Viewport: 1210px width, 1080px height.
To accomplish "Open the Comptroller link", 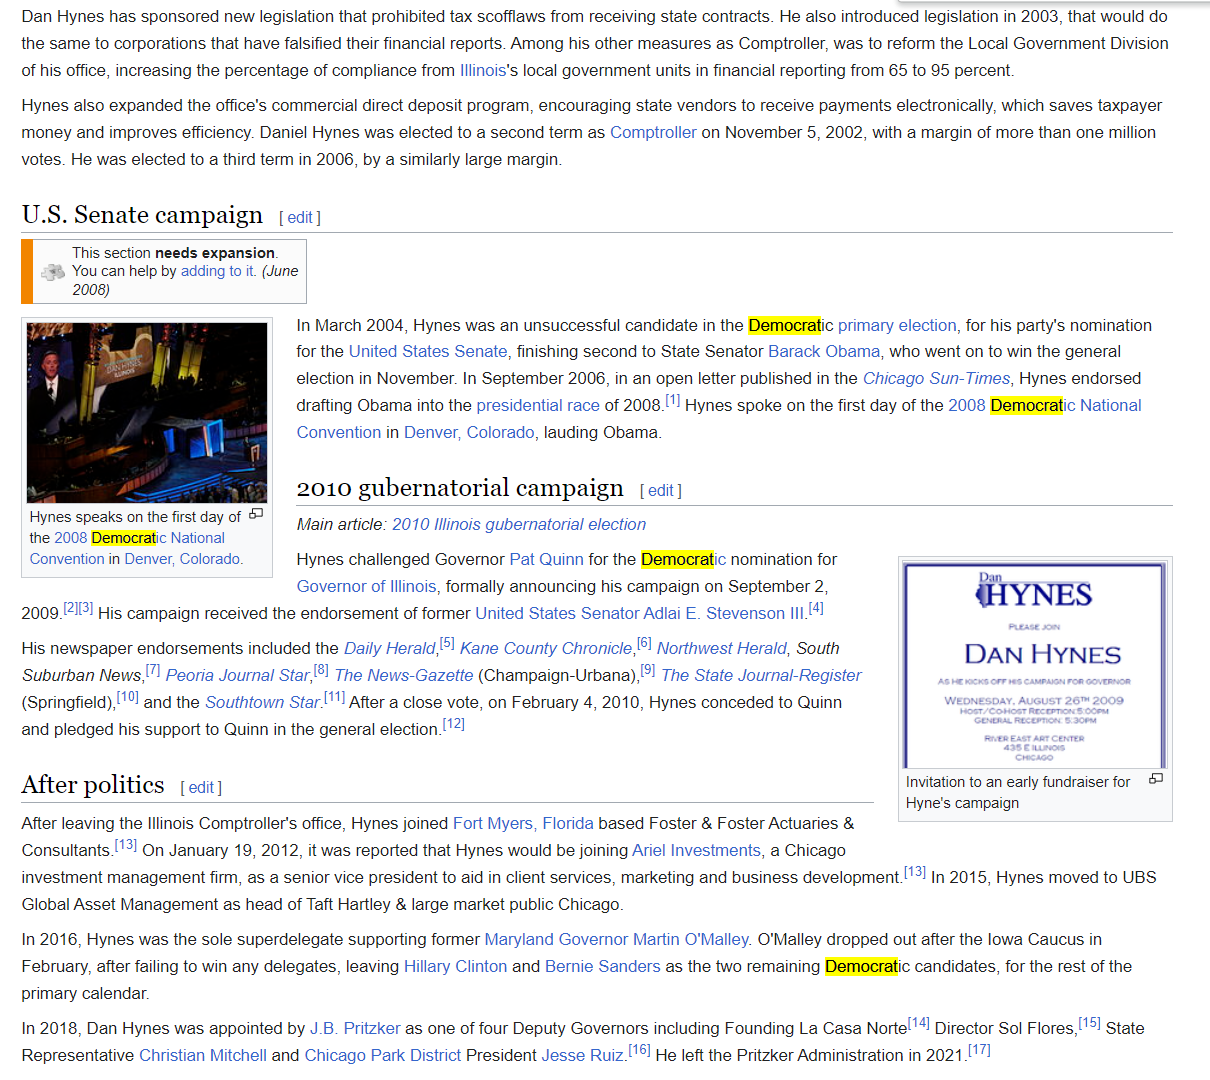I will coord(653,132).
